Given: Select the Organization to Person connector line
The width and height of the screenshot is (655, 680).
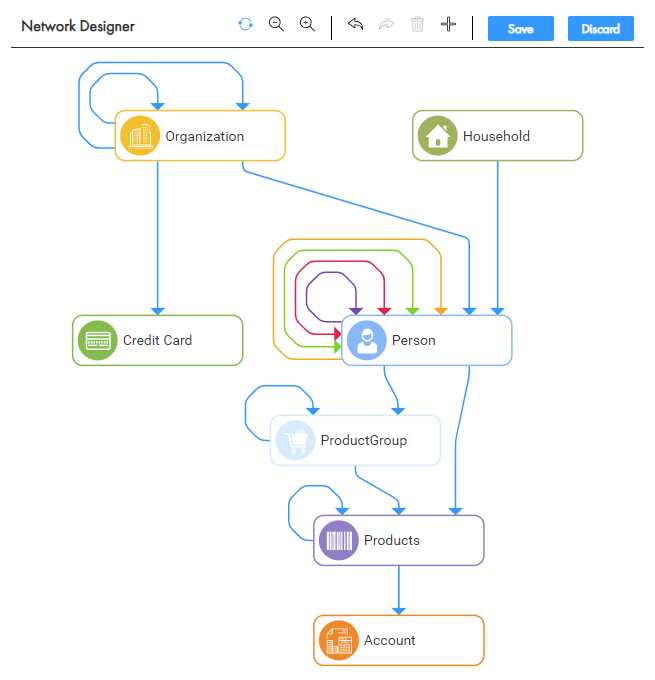Looking at the screenshot, I should coord(356,205).
